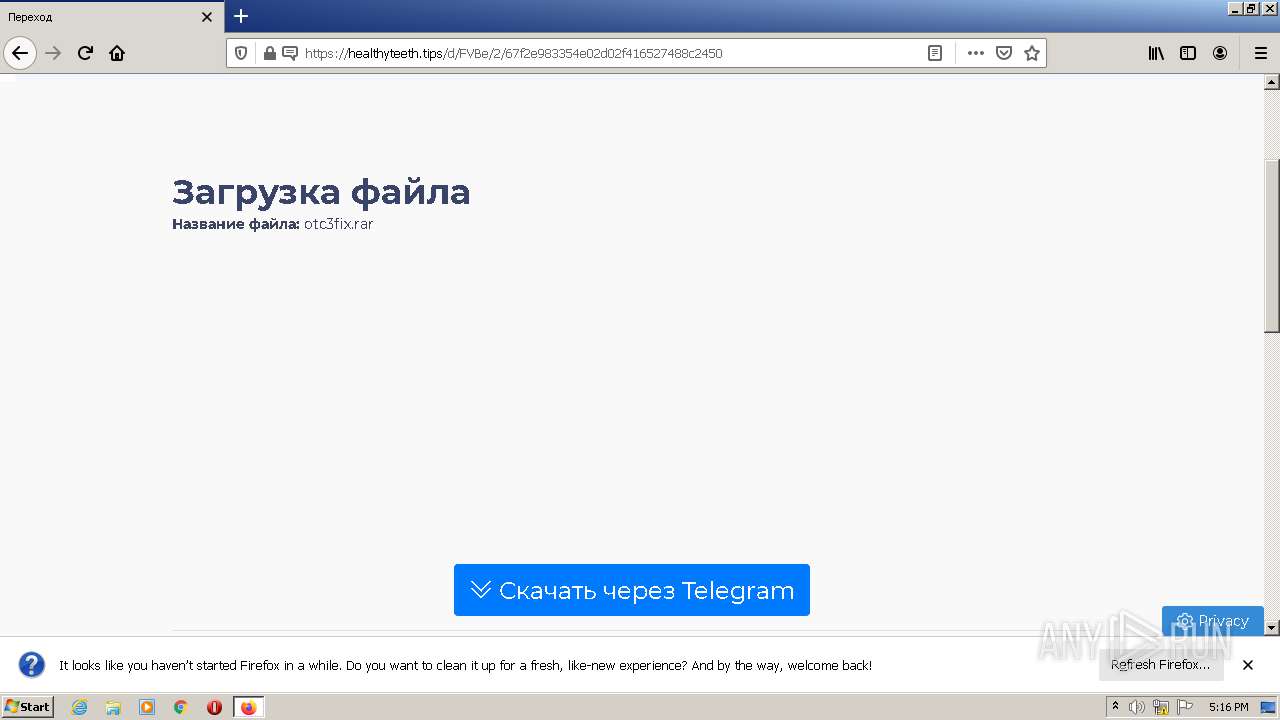The width and height of the screenshot is (1280, 720).
Task: Click the vertical scrollbar thumb
Action: coord(1272,246)
